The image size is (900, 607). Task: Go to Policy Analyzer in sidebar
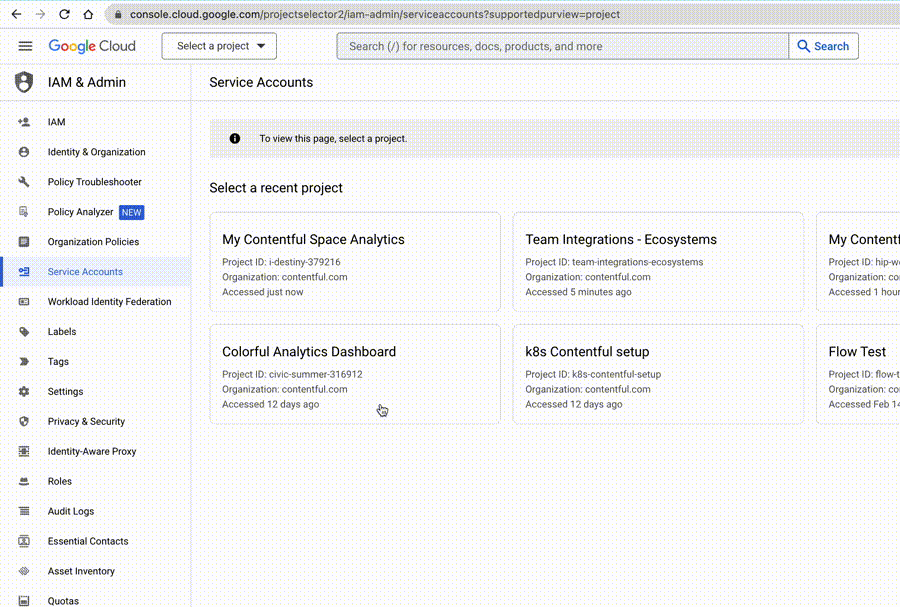80,212
